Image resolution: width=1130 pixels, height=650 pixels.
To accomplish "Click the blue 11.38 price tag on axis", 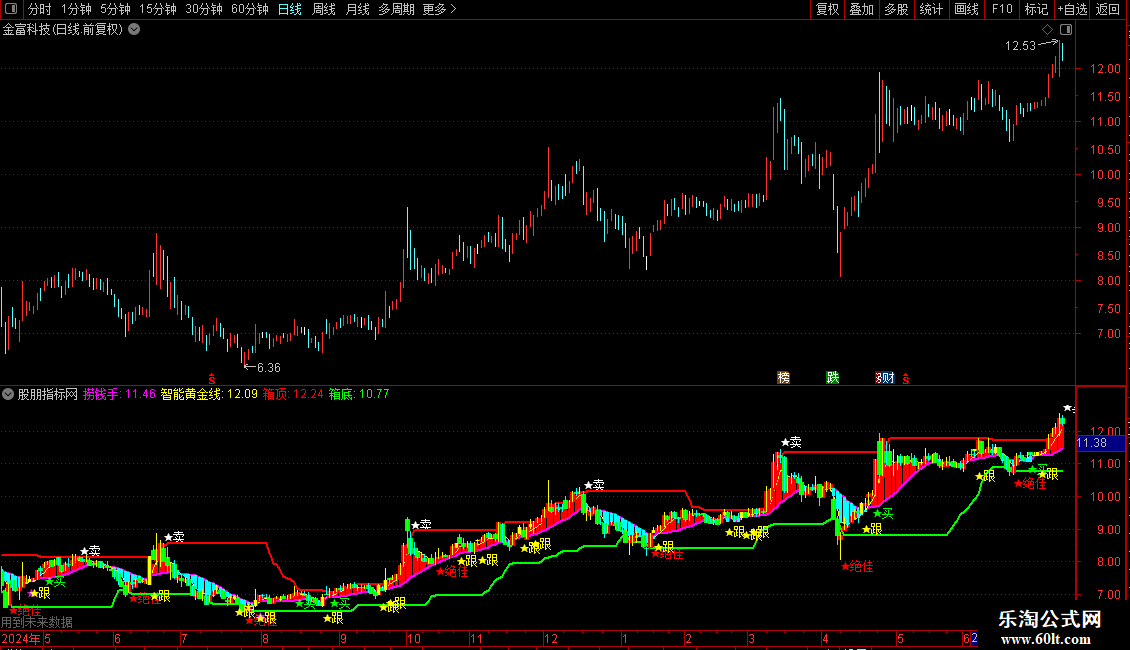I will [1100, 443].
